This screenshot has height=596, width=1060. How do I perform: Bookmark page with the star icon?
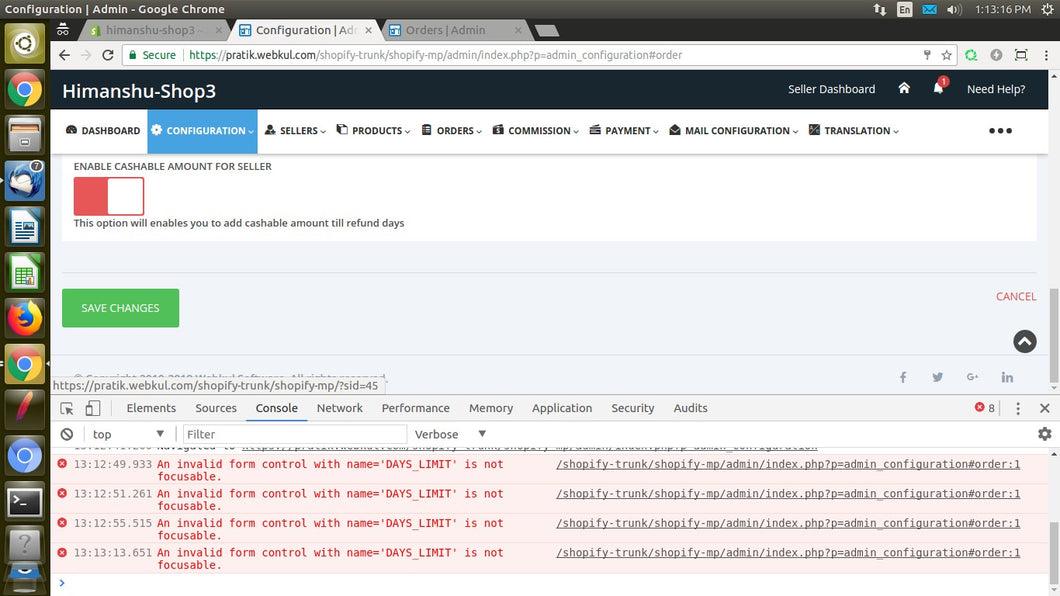[946, 55]
